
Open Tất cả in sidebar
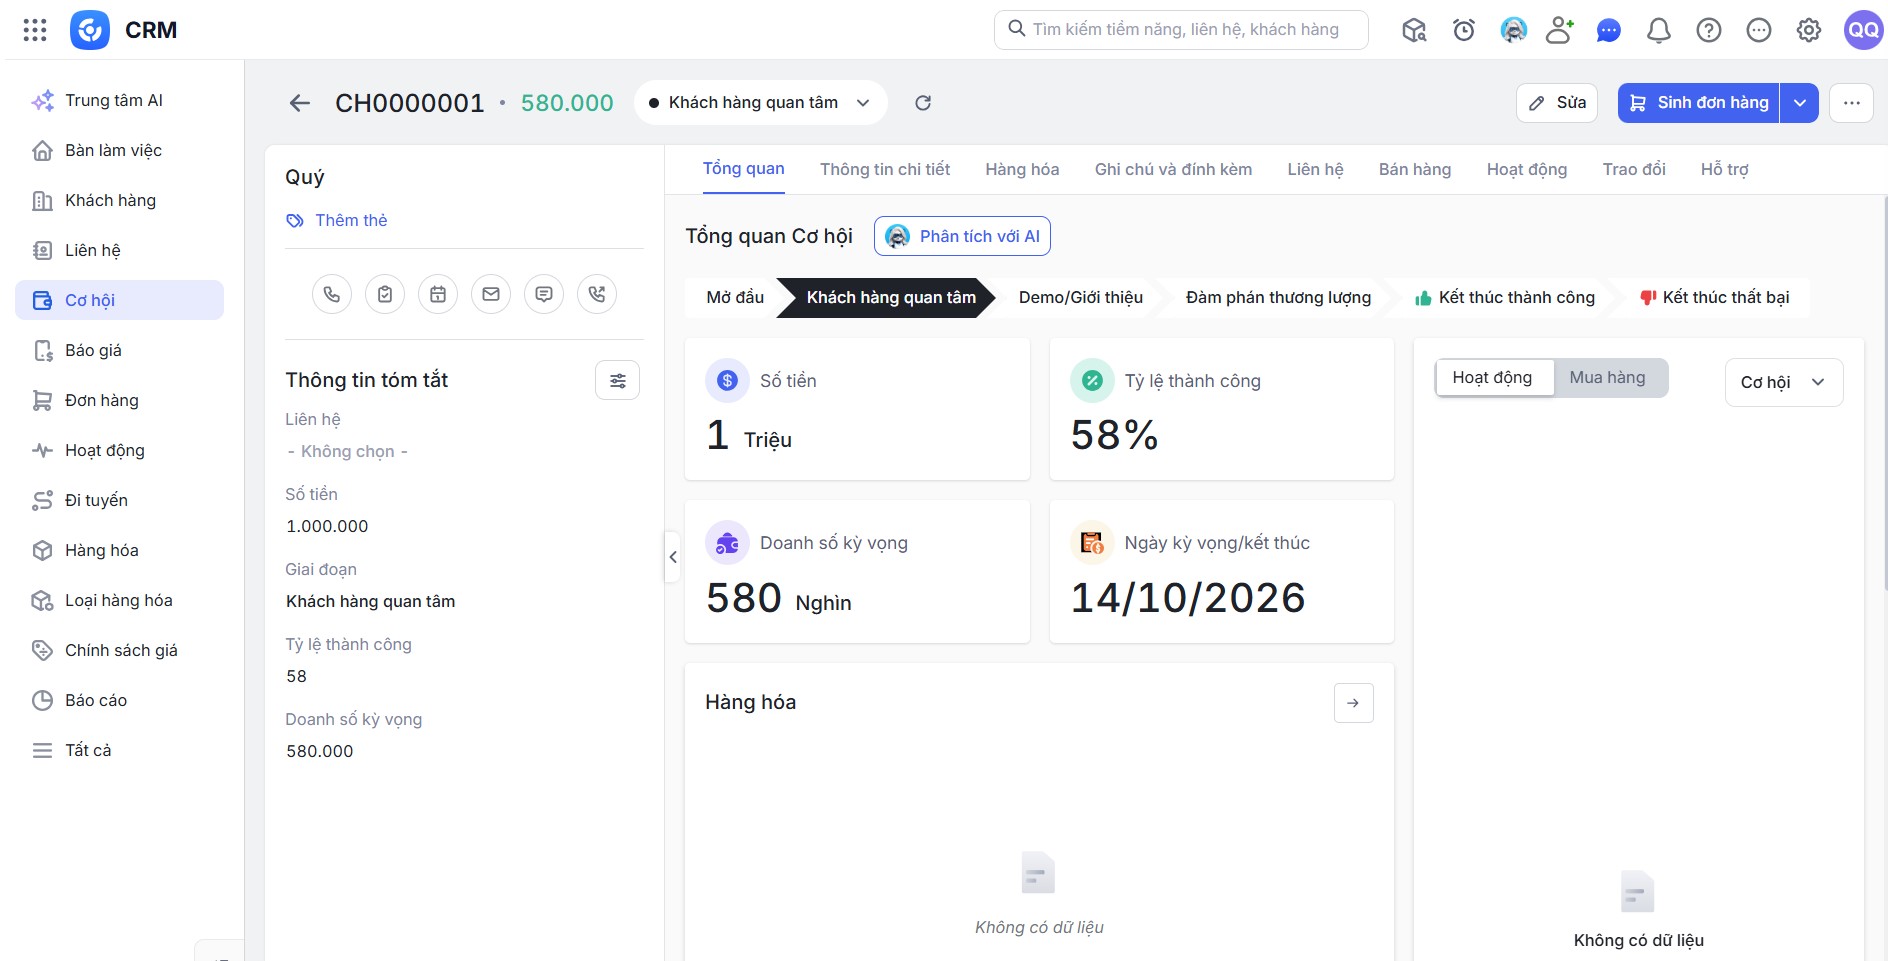click(120, 750)
